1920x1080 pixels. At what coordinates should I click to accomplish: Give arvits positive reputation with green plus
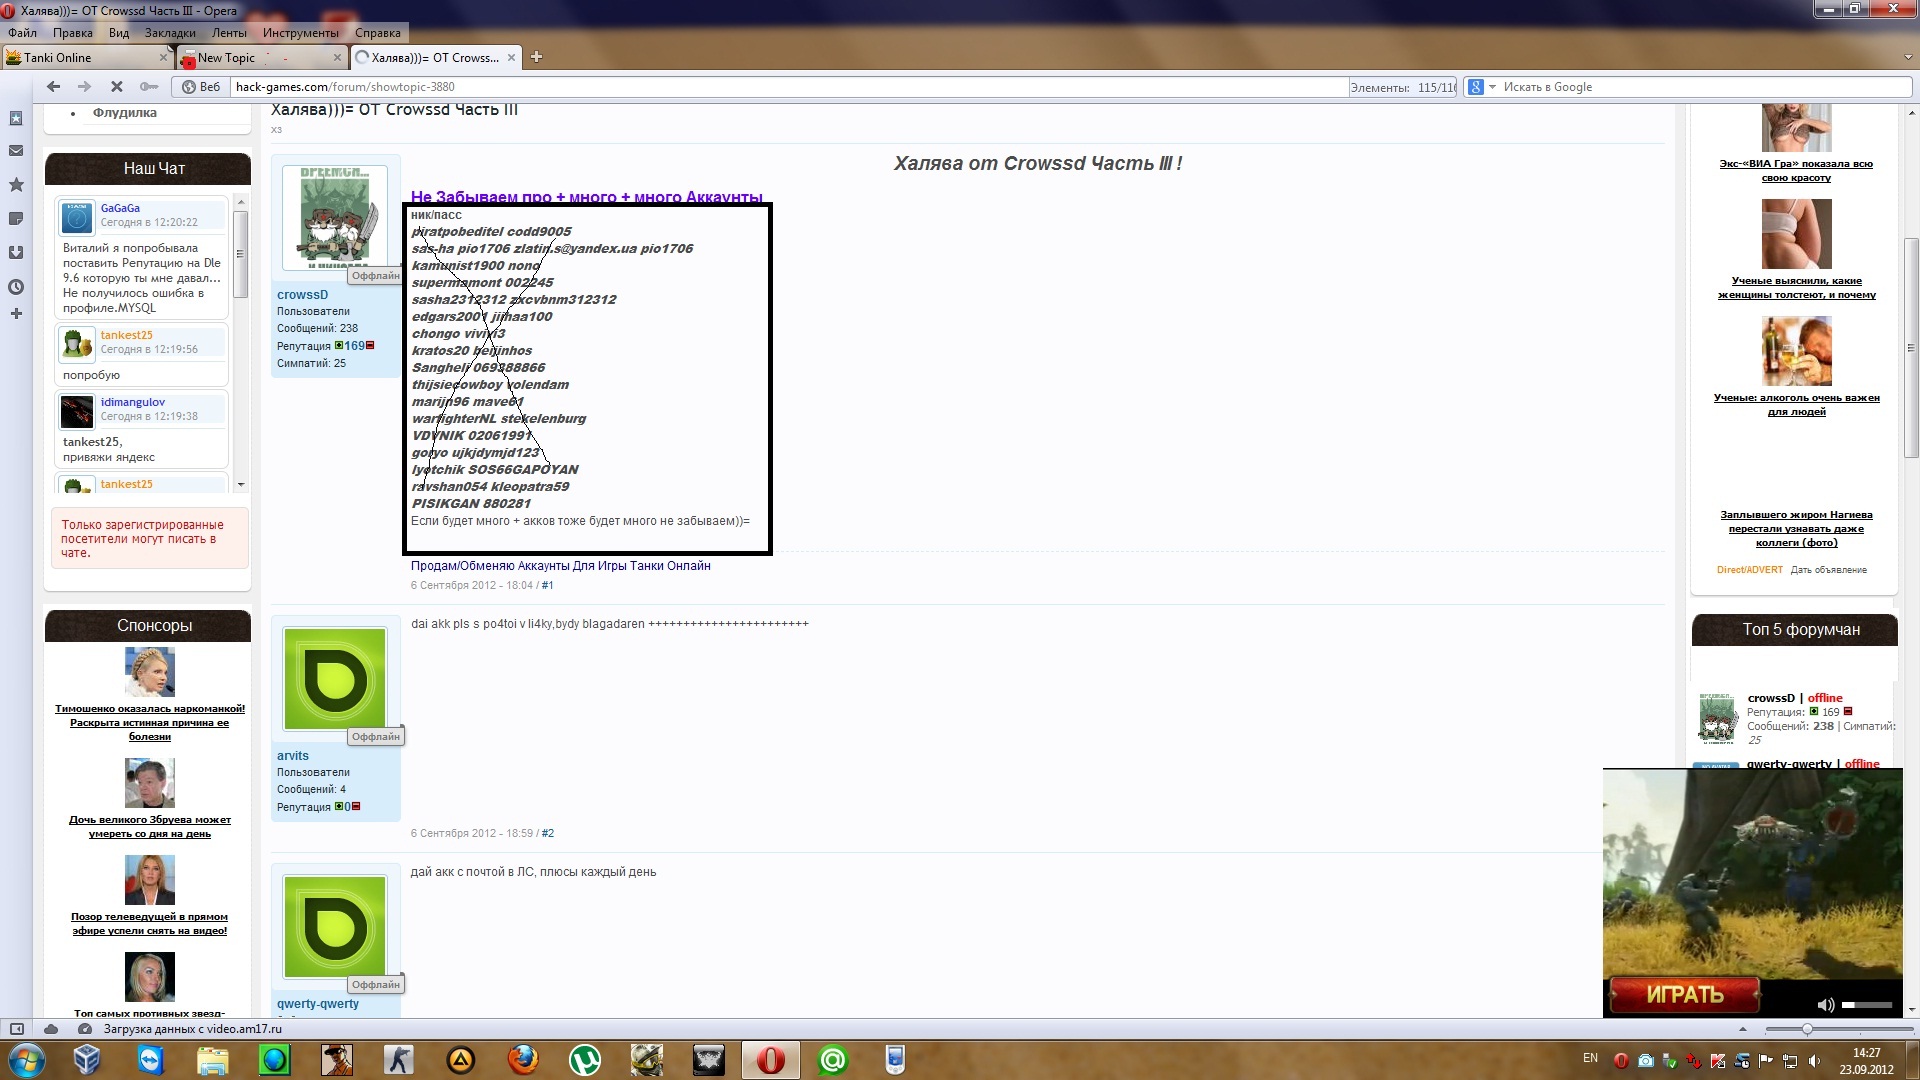338,807
